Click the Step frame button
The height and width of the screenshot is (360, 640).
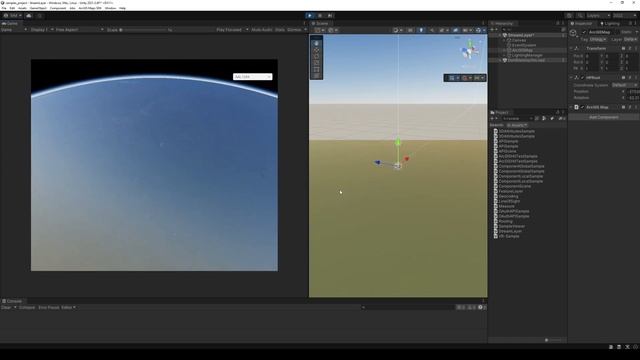330,16
